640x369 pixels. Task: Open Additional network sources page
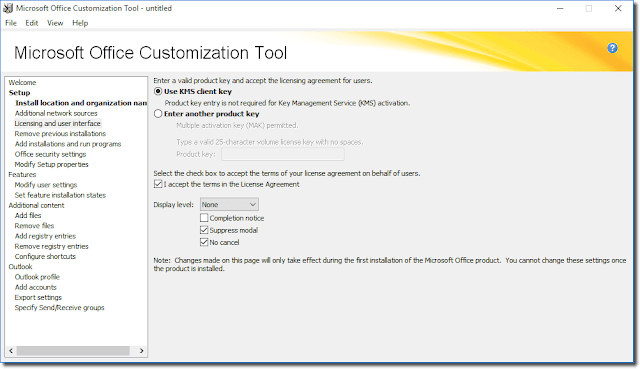56,113
